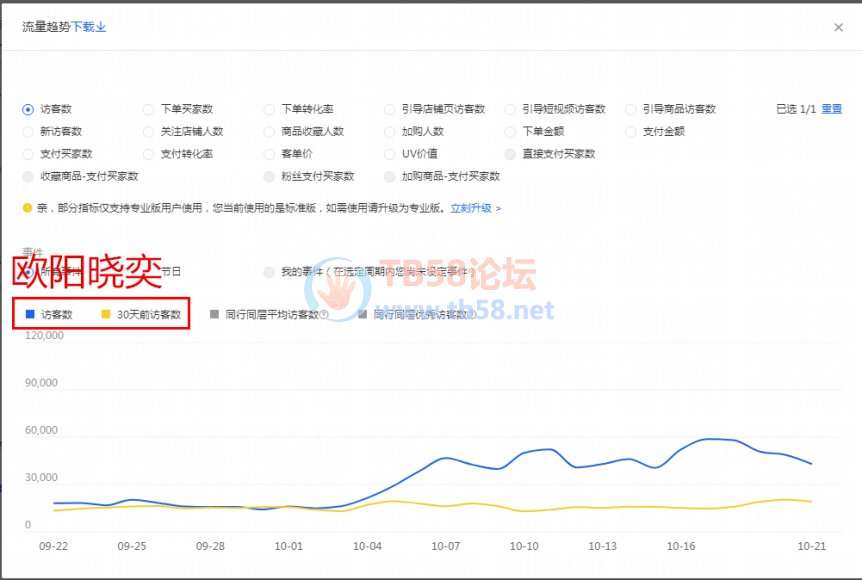Screen dimensions: 862x580
Task: Select the 引导短视频访客数 metric
Action: pyautogui.click(x=510, y=109)
